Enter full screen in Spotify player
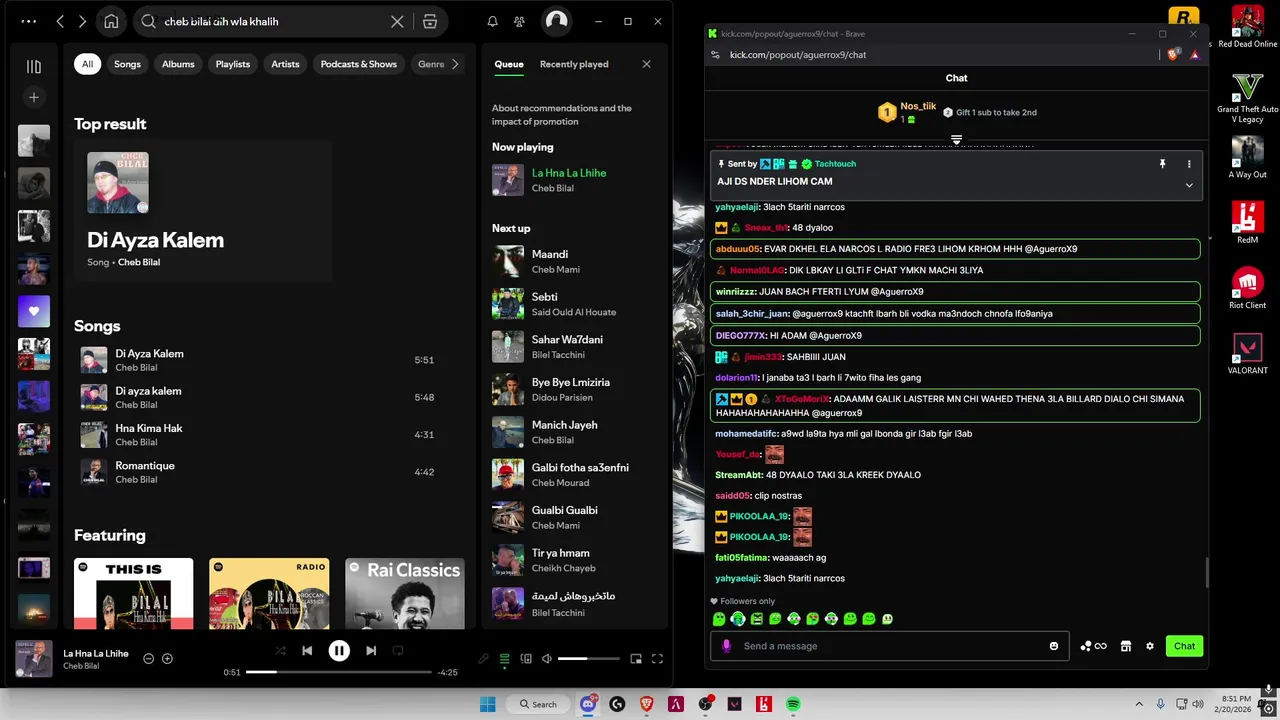The image size is (1280, 720). 657,659
